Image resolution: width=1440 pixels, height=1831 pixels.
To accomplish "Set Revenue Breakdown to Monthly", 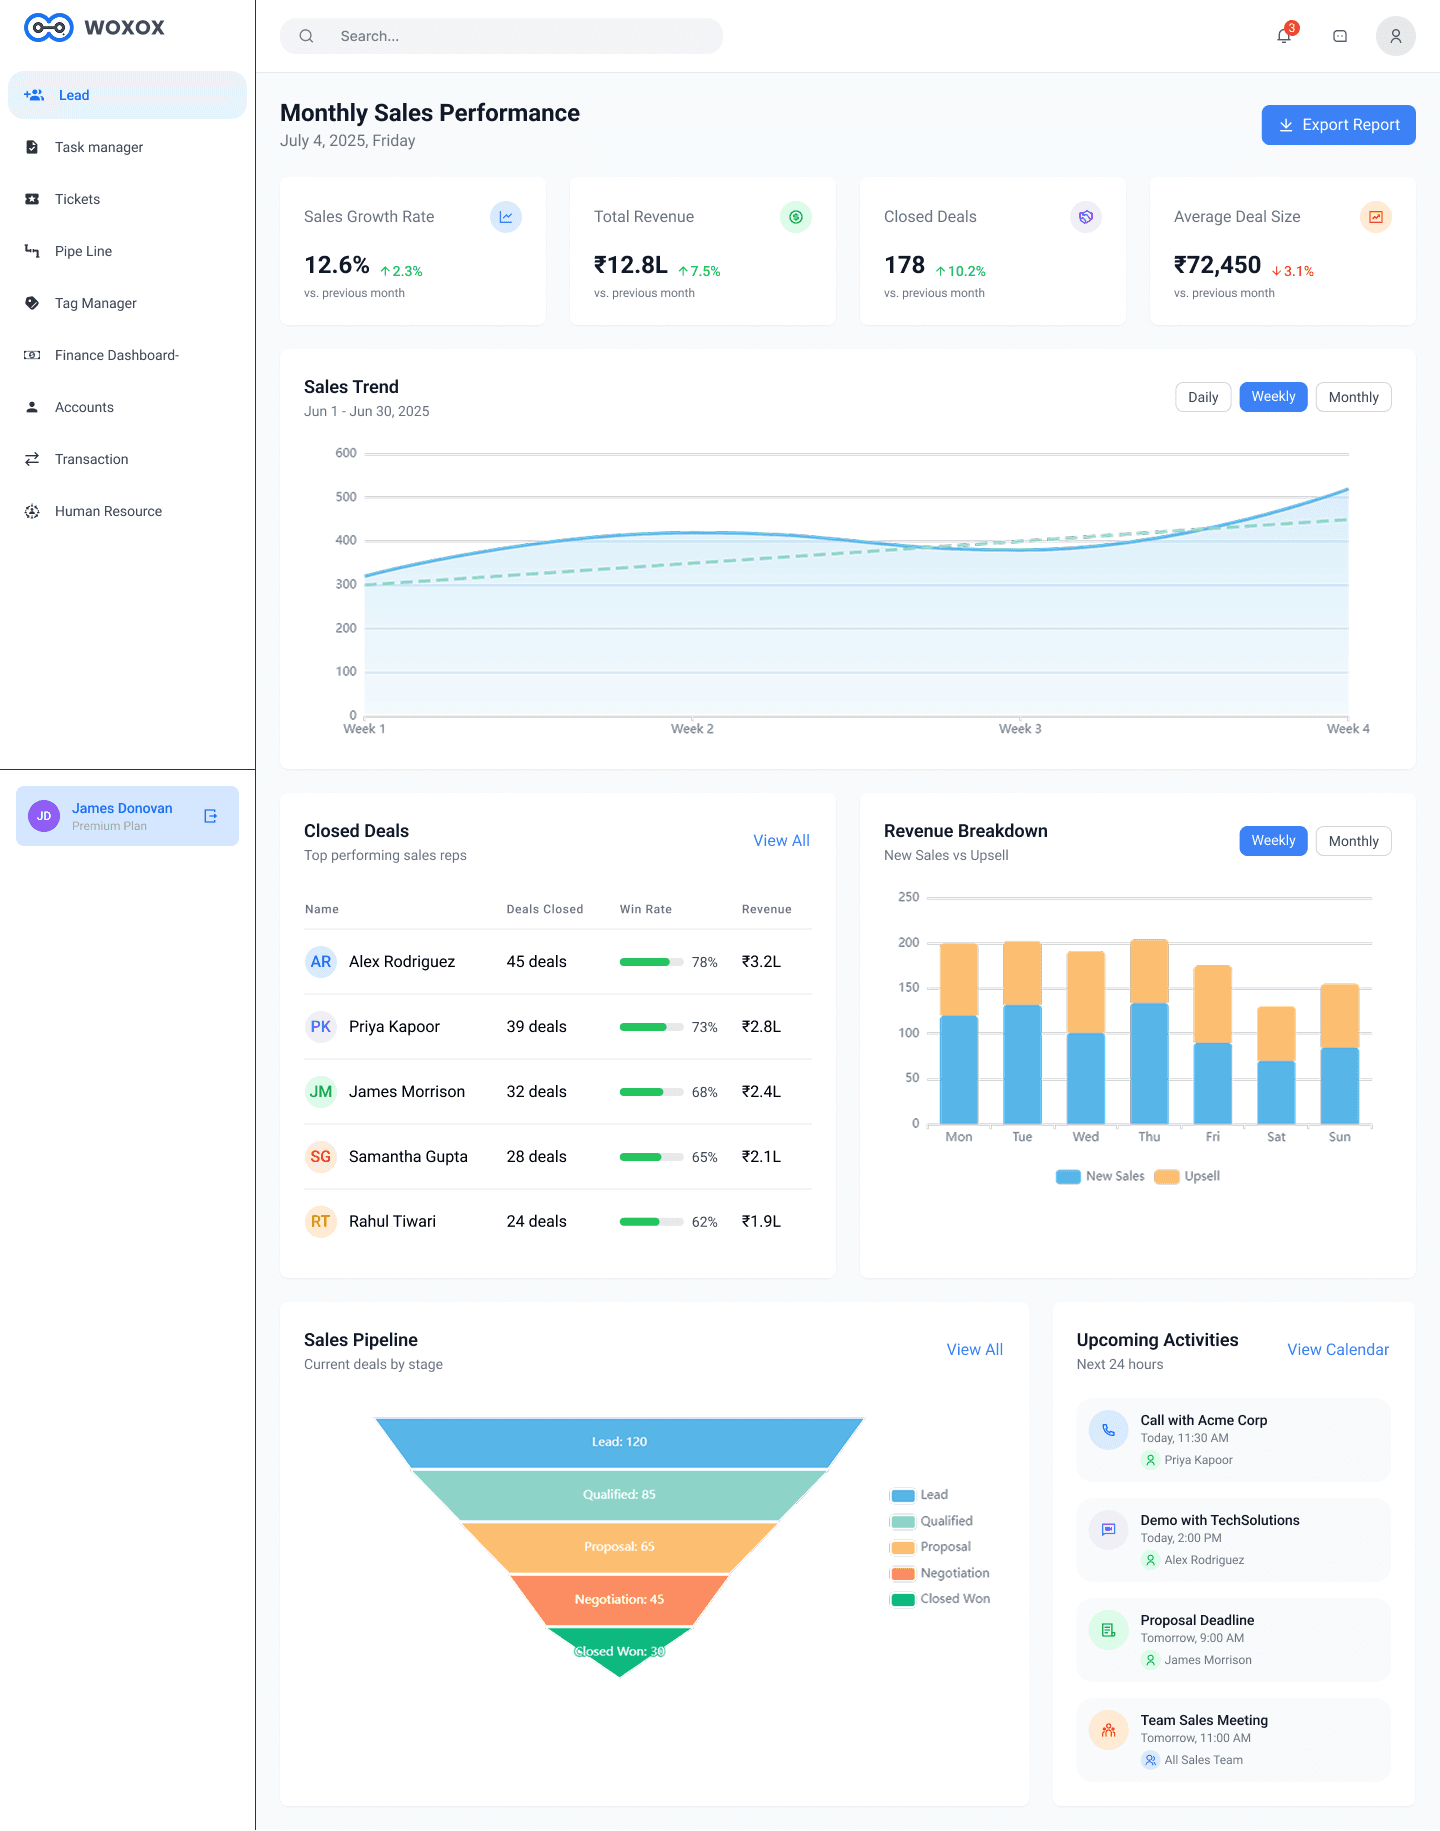I will coord(1353,841).
